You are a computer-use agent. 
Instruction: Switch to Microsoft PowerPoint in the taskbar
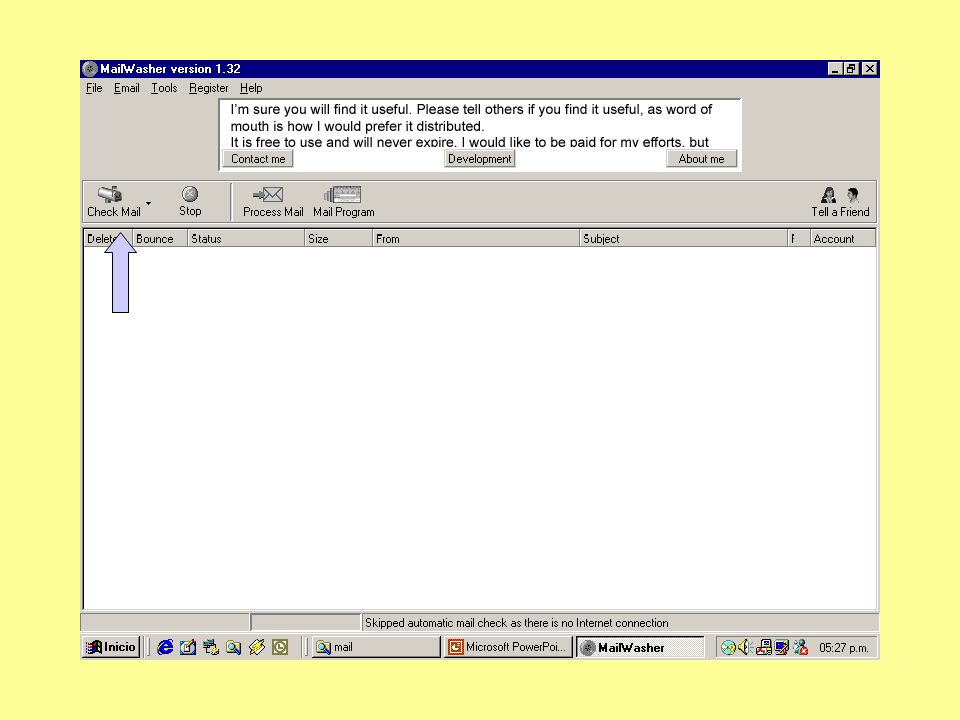click(508, 647)
